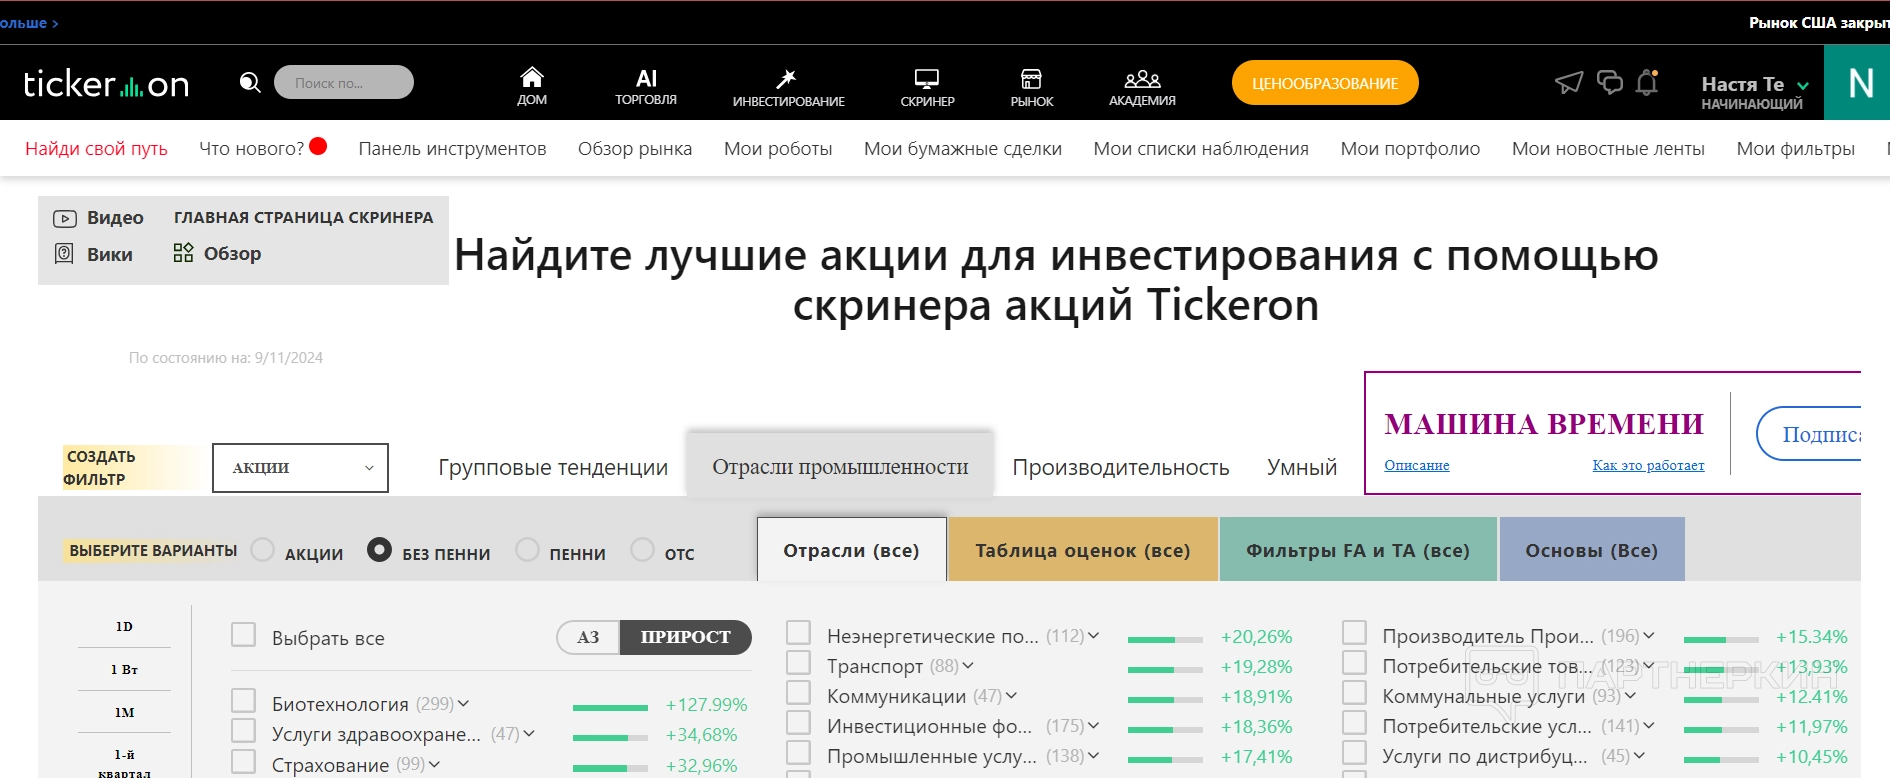This screenshot has height=778, width=1890.
Task: Select the ПЕННИ radio option
Action: click(527, 550)
